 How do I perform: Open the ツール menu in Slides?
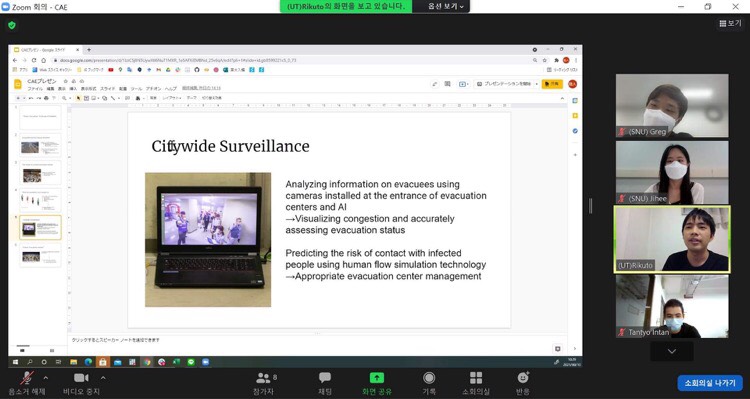[x=136, y=89]
